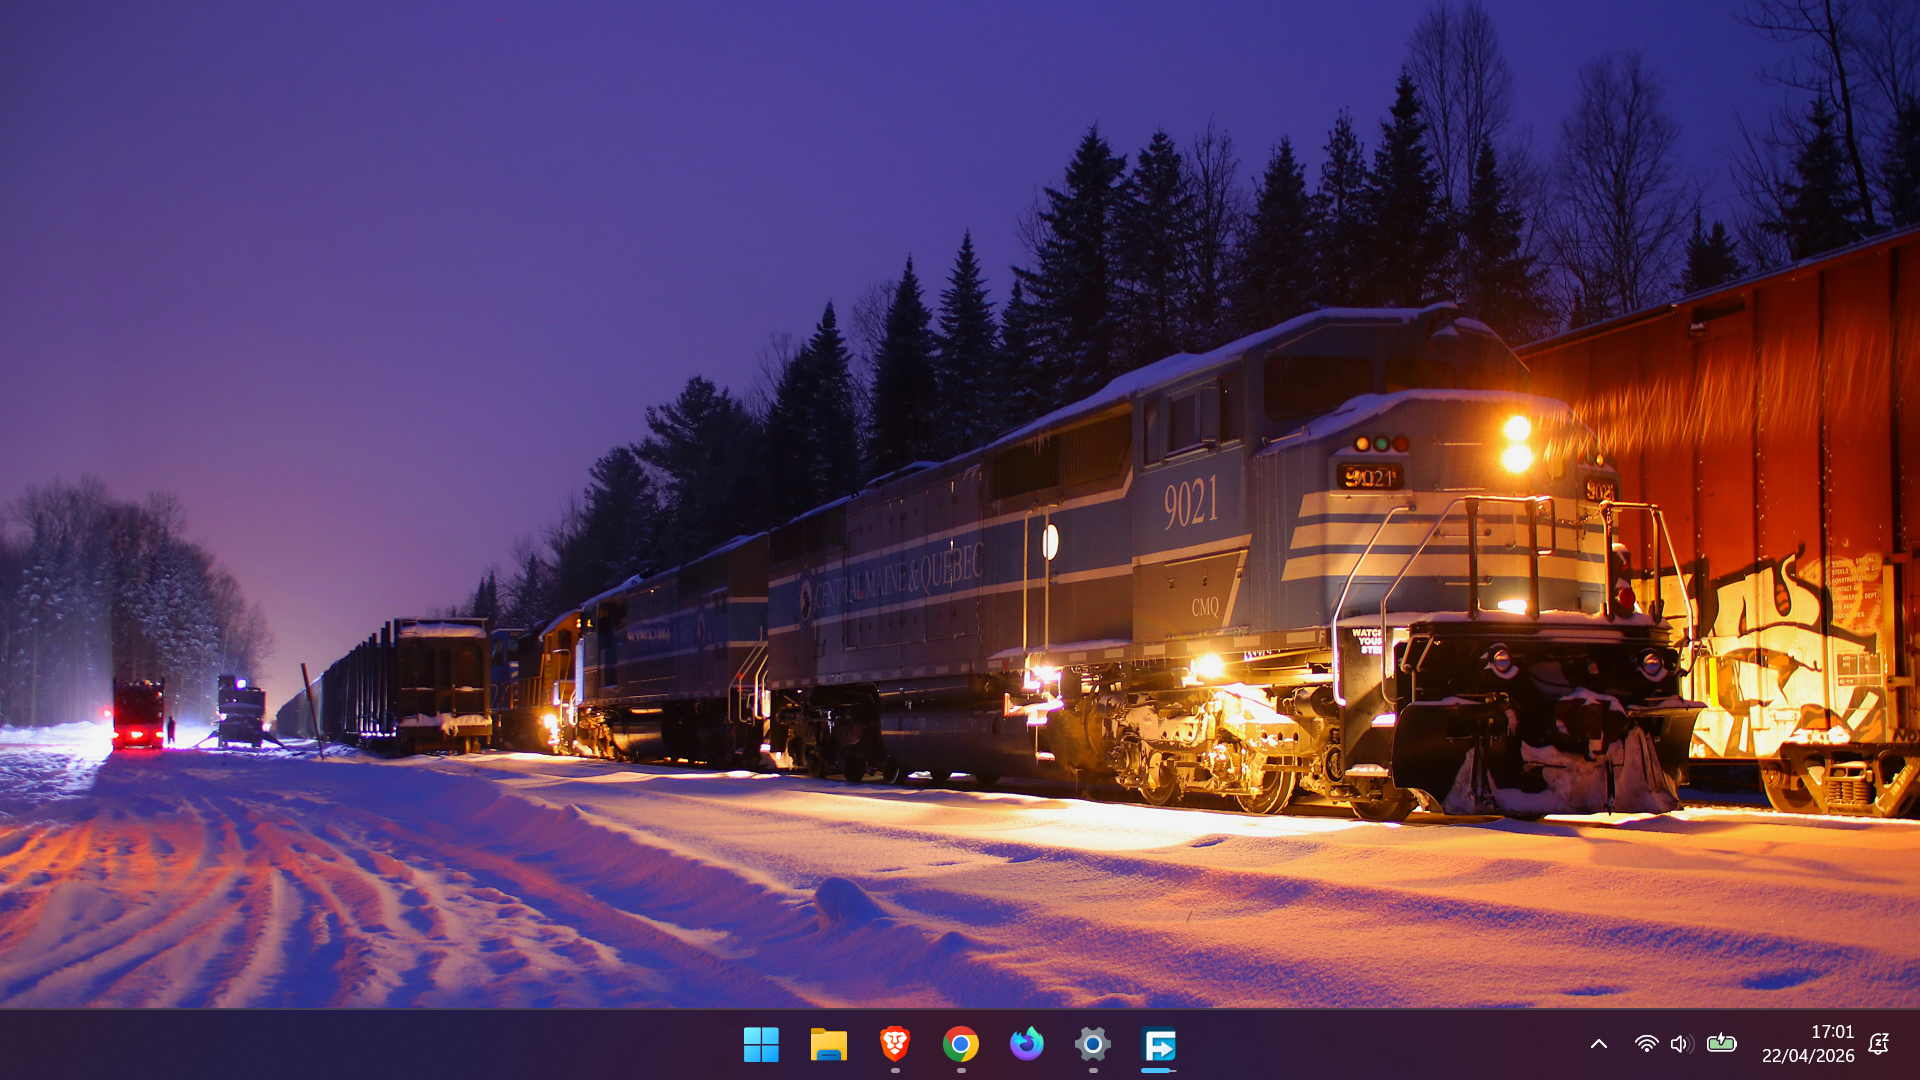Click the purple sky area of desktop
Screen dimensions: 1920x1080
pyautogui.click(x=400, y=250)
